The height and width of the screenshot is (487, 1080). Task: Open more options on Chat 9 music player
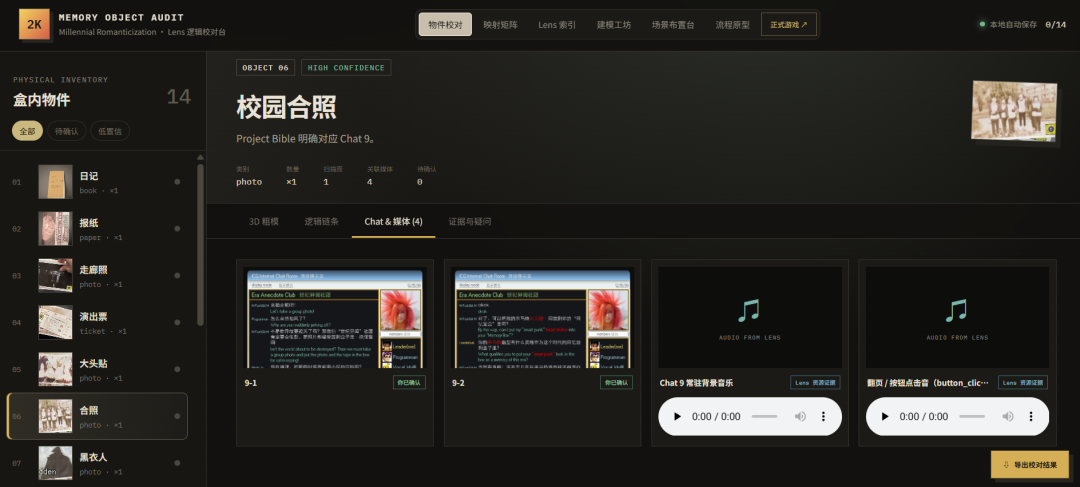click(x=823, y=417)
